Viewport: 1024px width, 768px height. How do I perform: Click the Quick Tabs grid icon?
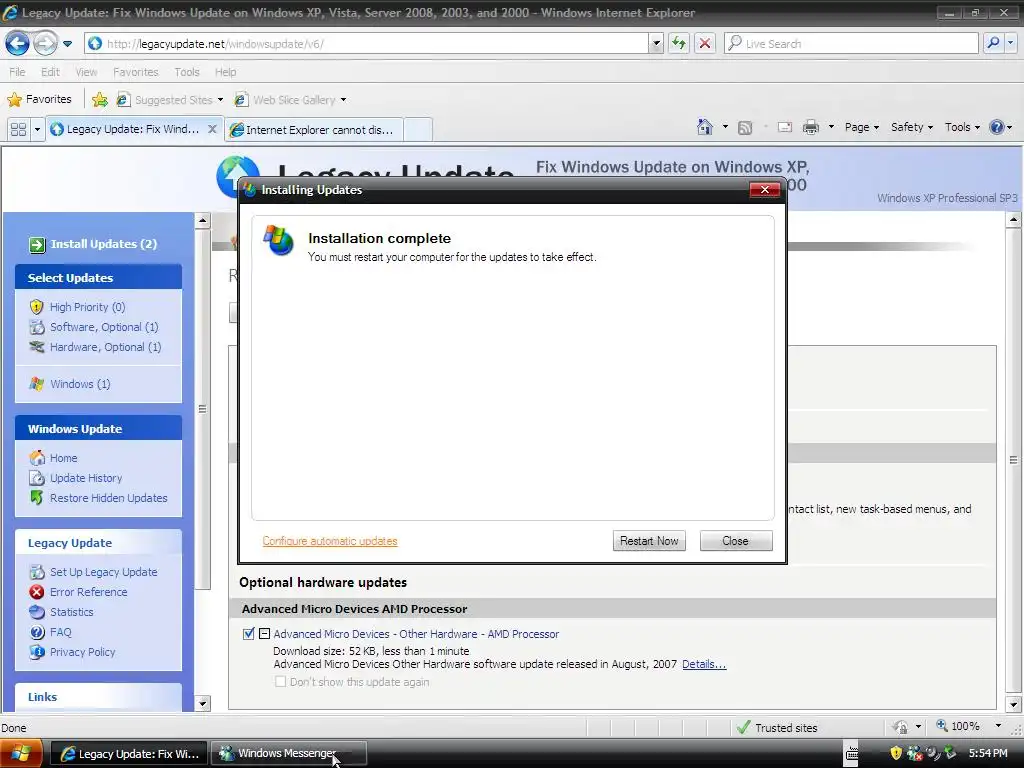[18, 129]
